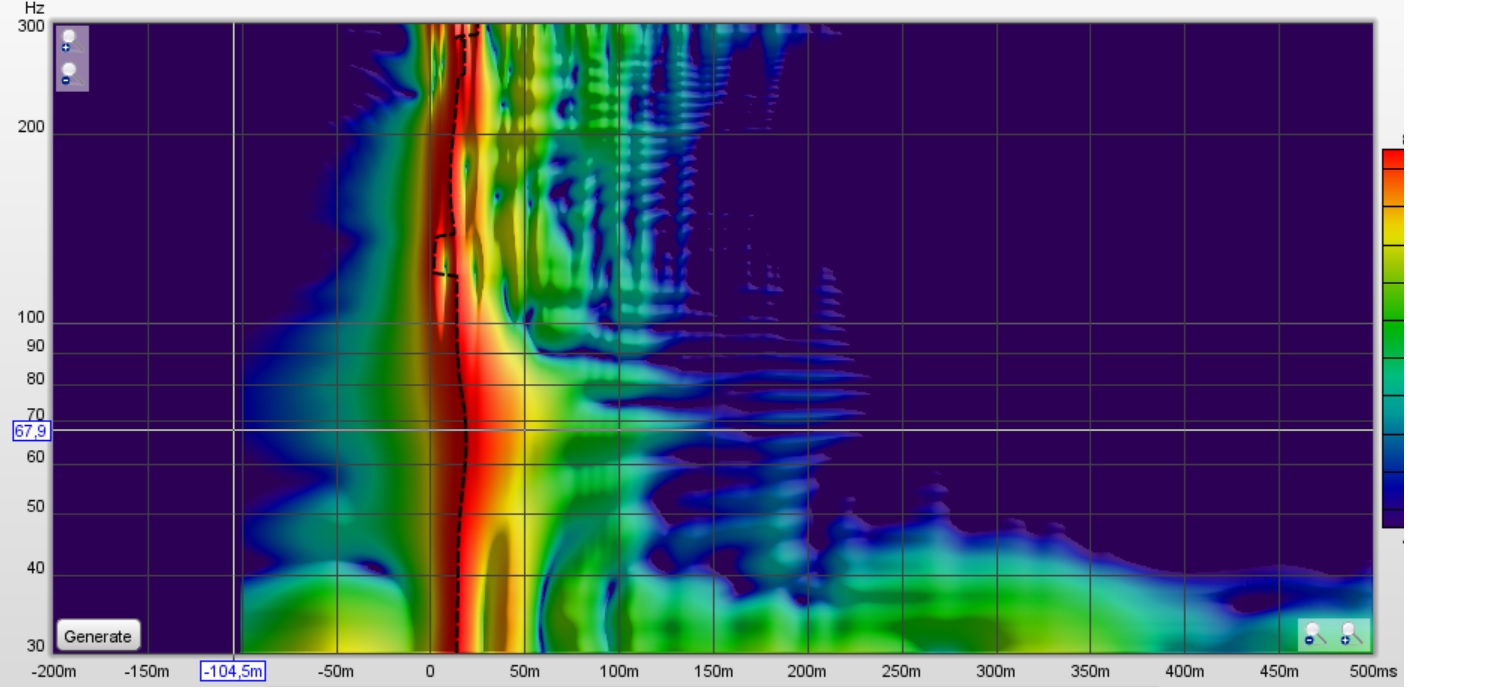
Task: Zoom in the vertical frequency axis
Action: [68, 41]
